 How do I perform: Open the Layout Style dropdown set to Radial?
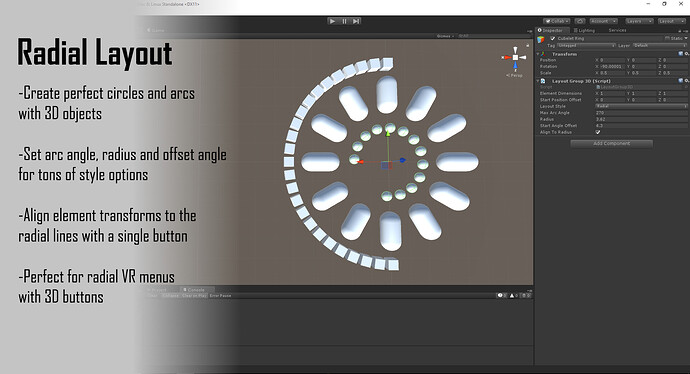click(x=641, y=106)
